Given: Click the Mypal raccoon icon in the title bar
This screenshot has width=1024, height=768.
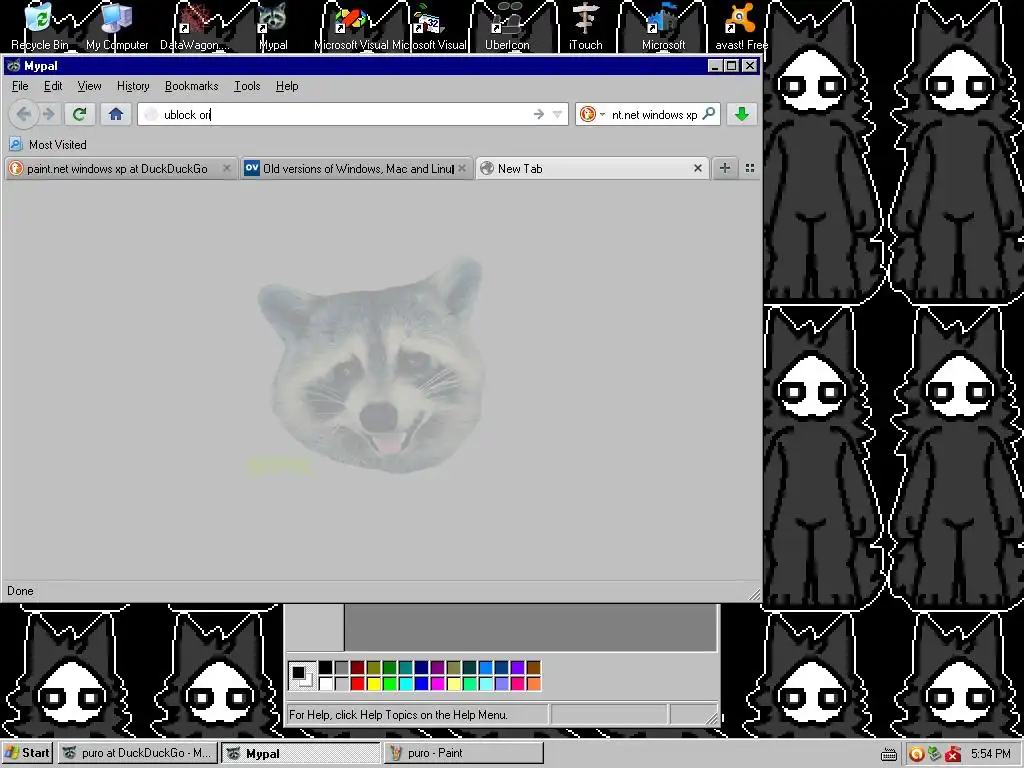Looking at the screenshot, I should coord(13,66).
